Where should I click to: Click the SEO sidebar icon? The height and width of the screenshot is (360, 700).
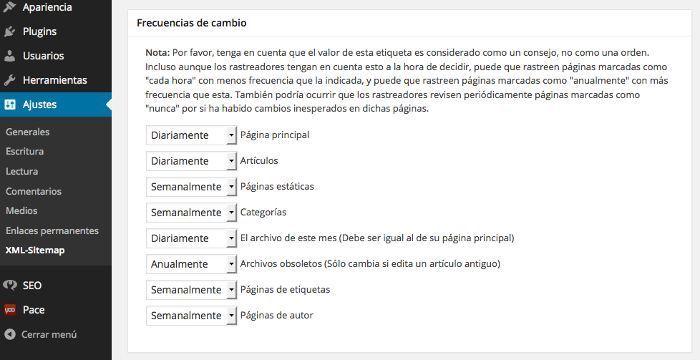(x=9, y=285)
